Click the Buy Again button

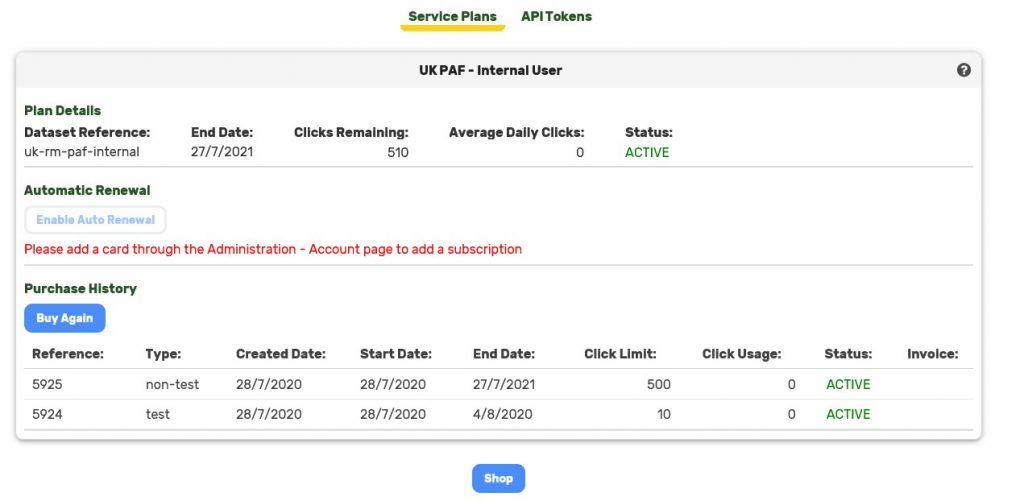pos(65,318)
